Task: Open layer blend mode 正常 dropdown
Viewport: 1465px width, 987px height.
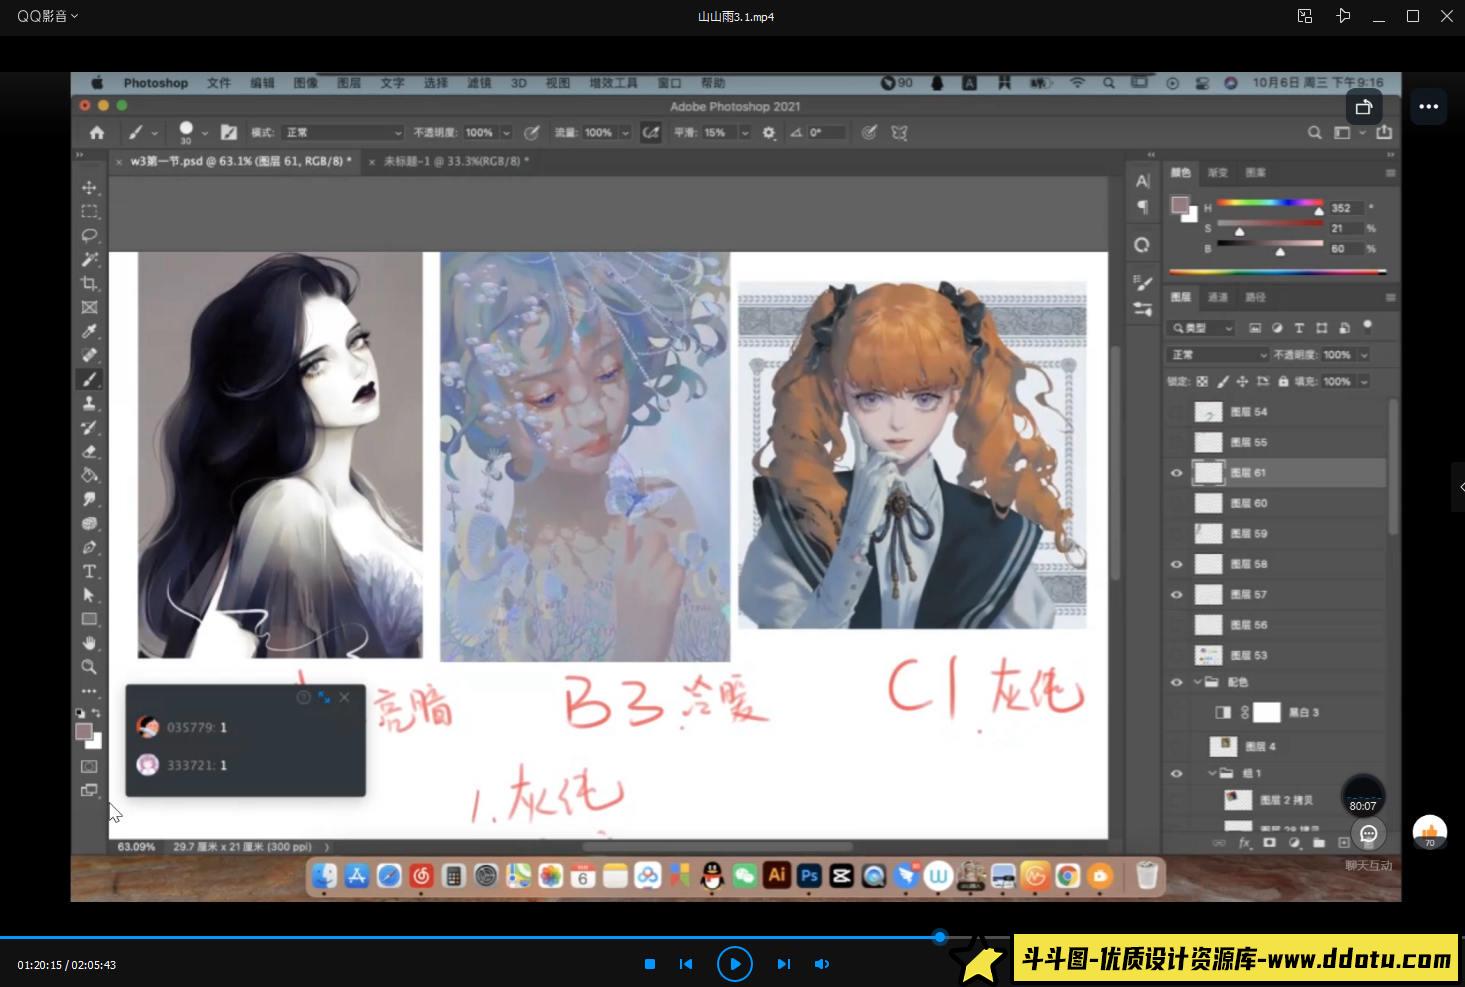Action: click(x=1218, y=355)
